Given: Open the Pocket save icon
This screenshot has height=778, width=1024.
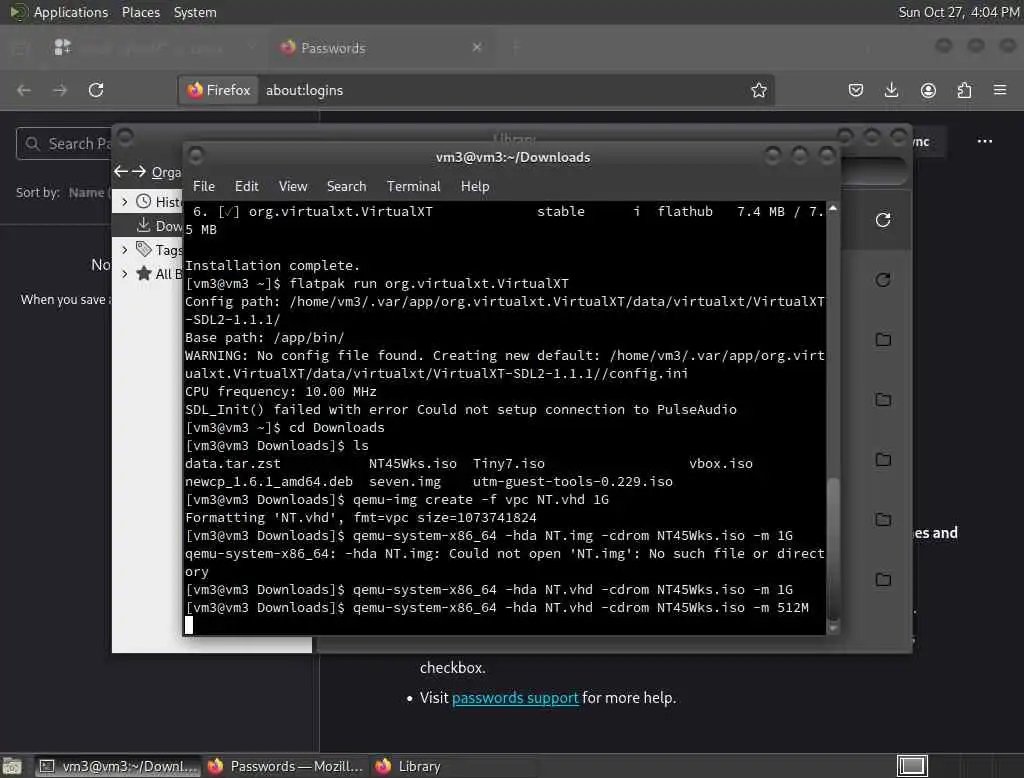Looking at the screenshot, I should (x=856, y=90).
